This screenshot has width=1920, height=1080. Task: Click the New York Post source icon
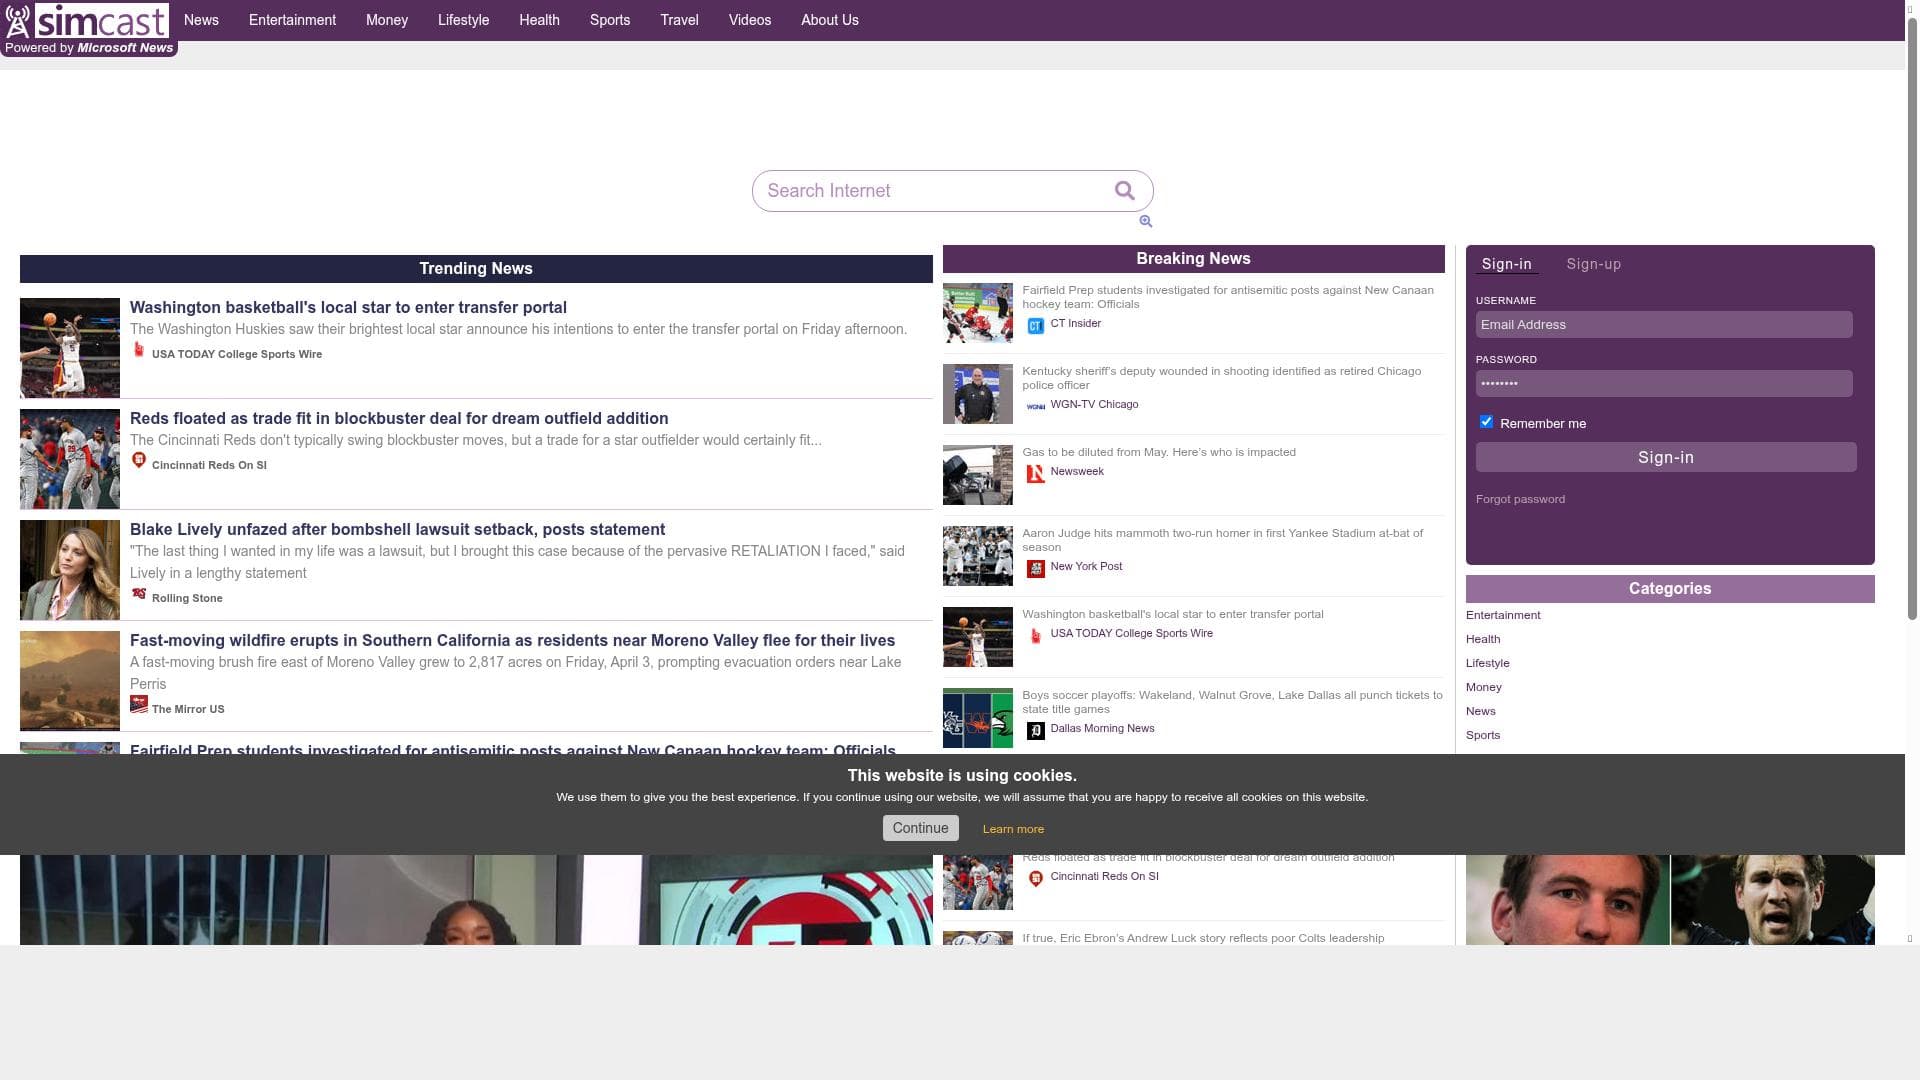pyautogui.click(x=1035, y=568)
